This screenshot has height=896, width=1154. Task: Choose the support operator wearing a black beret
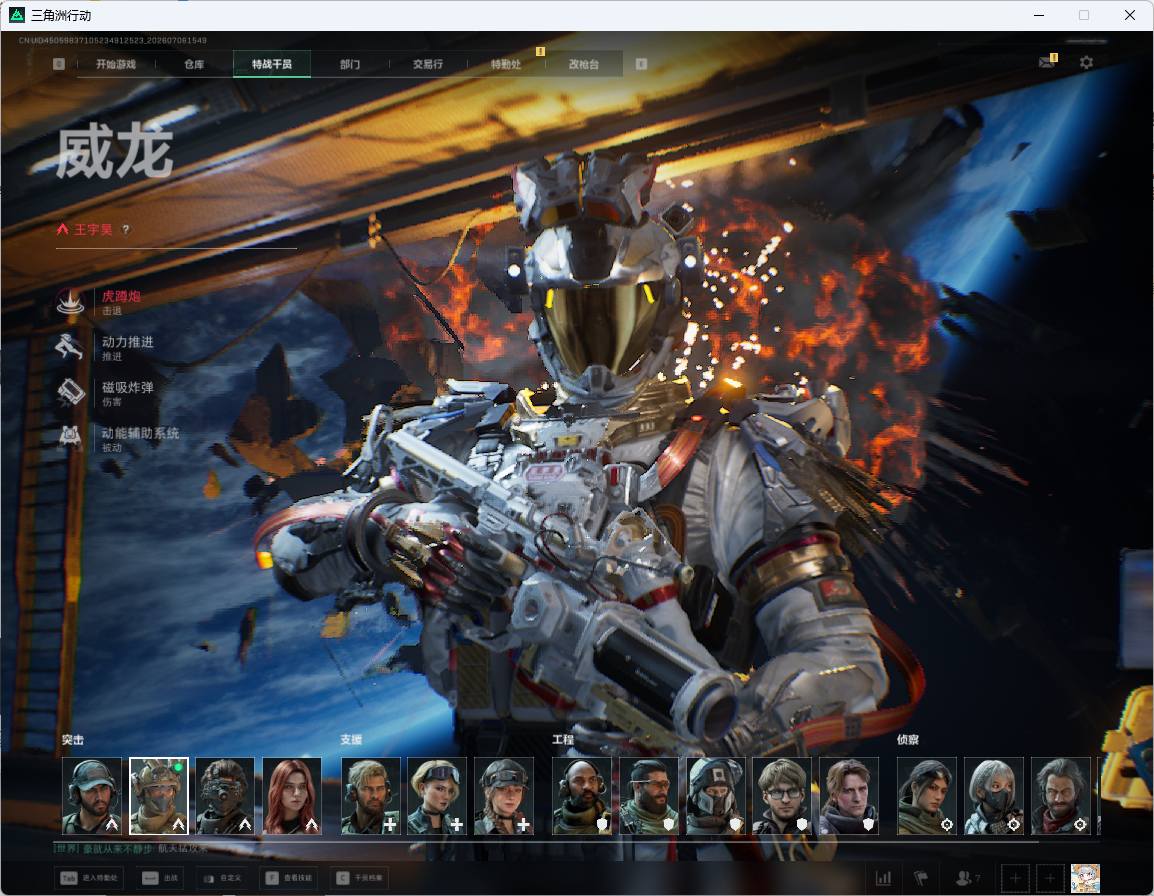[504, 796]
